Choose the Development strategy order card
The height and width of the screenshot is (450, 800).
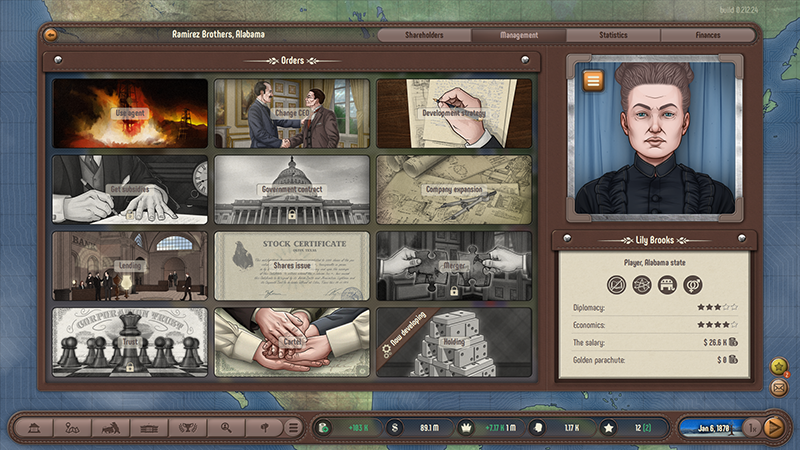click(x=453, y=113)
